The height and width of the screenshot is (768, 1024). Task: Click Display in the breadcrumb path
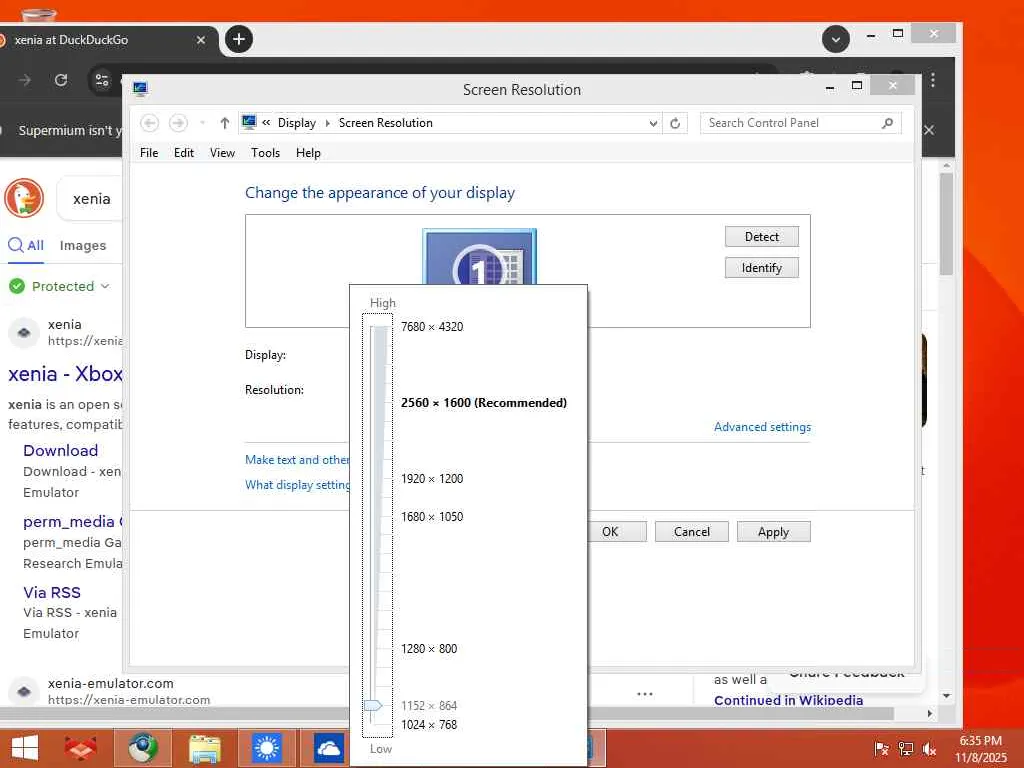296,123
